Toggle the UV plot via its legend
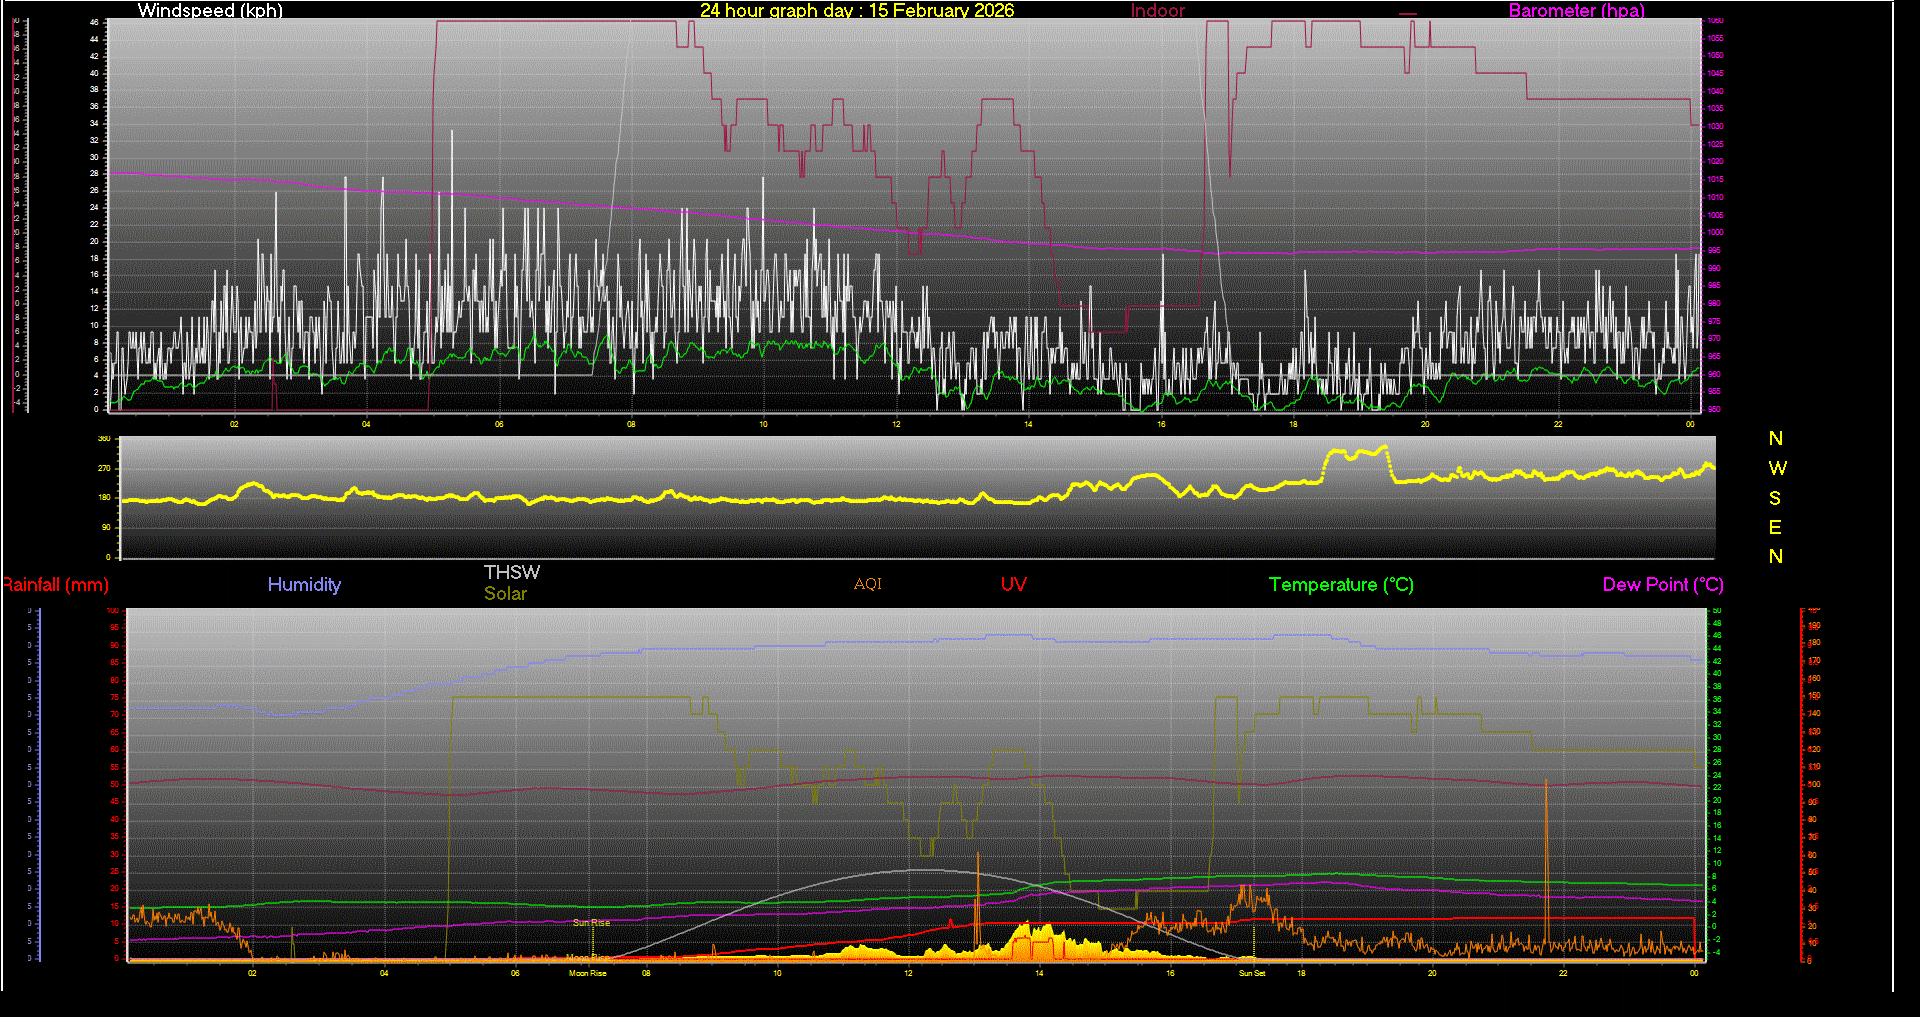Screen dimensions: 1920x1017 pyautogui.click(x=1013, y=584)
